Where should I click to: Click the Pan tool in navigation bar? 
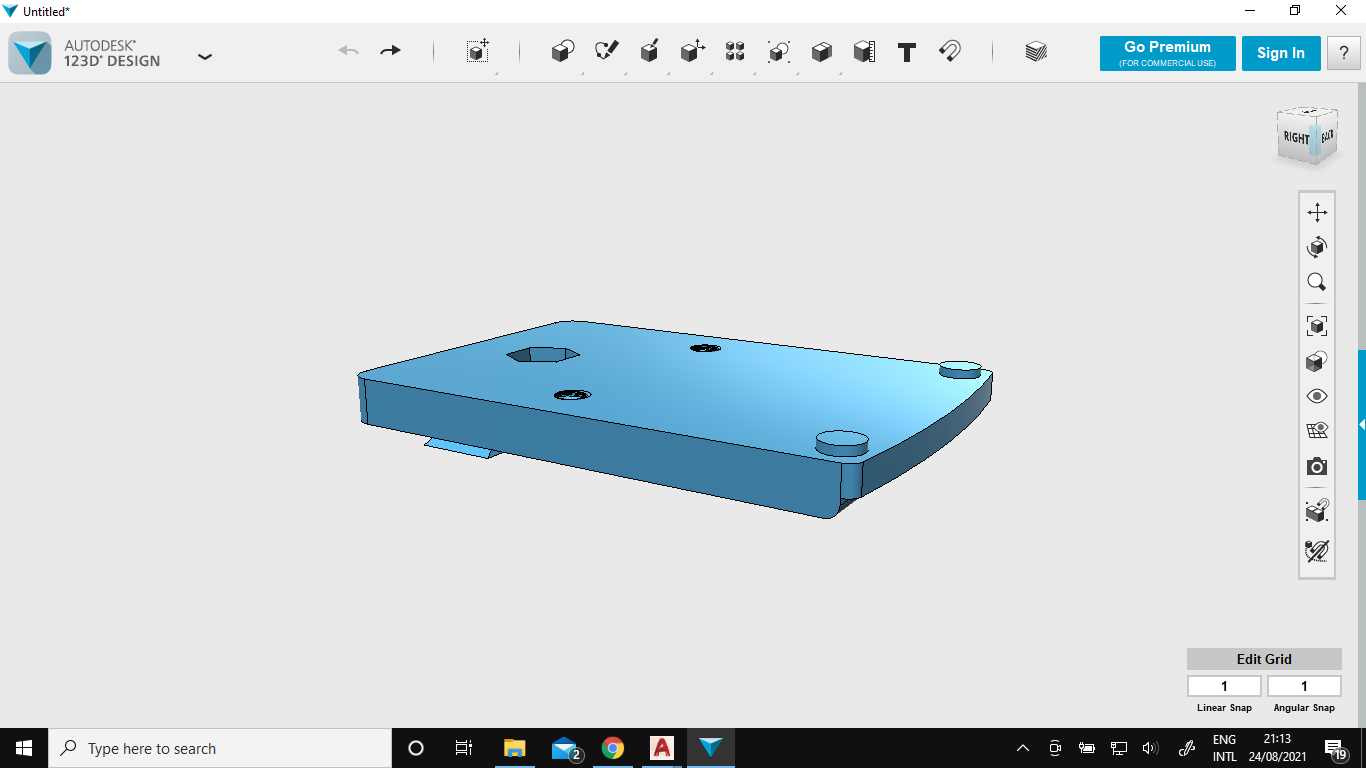tap(1317, 212)
